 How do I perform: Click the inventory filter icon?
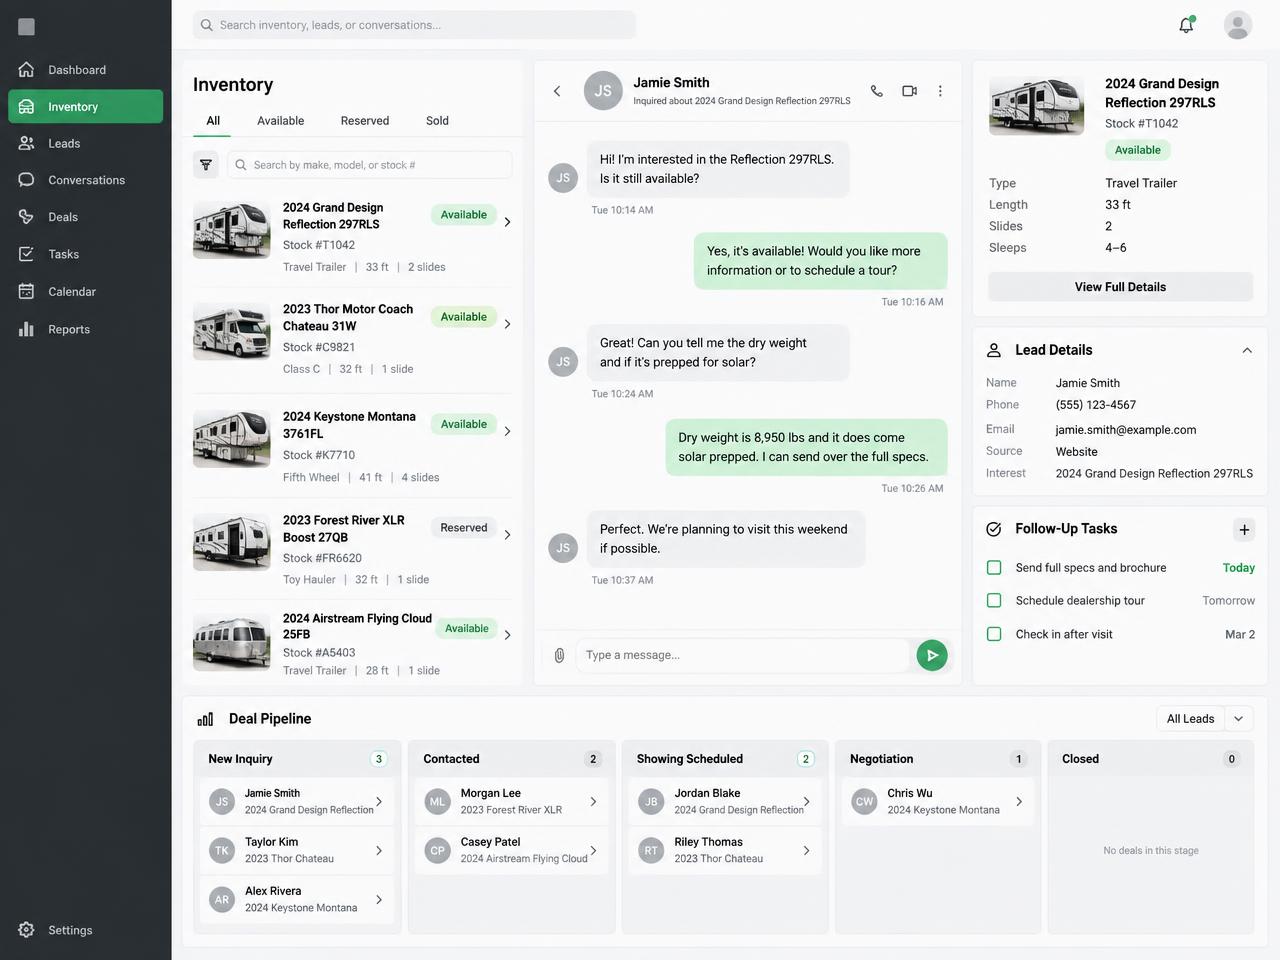(x=206, y=165)
